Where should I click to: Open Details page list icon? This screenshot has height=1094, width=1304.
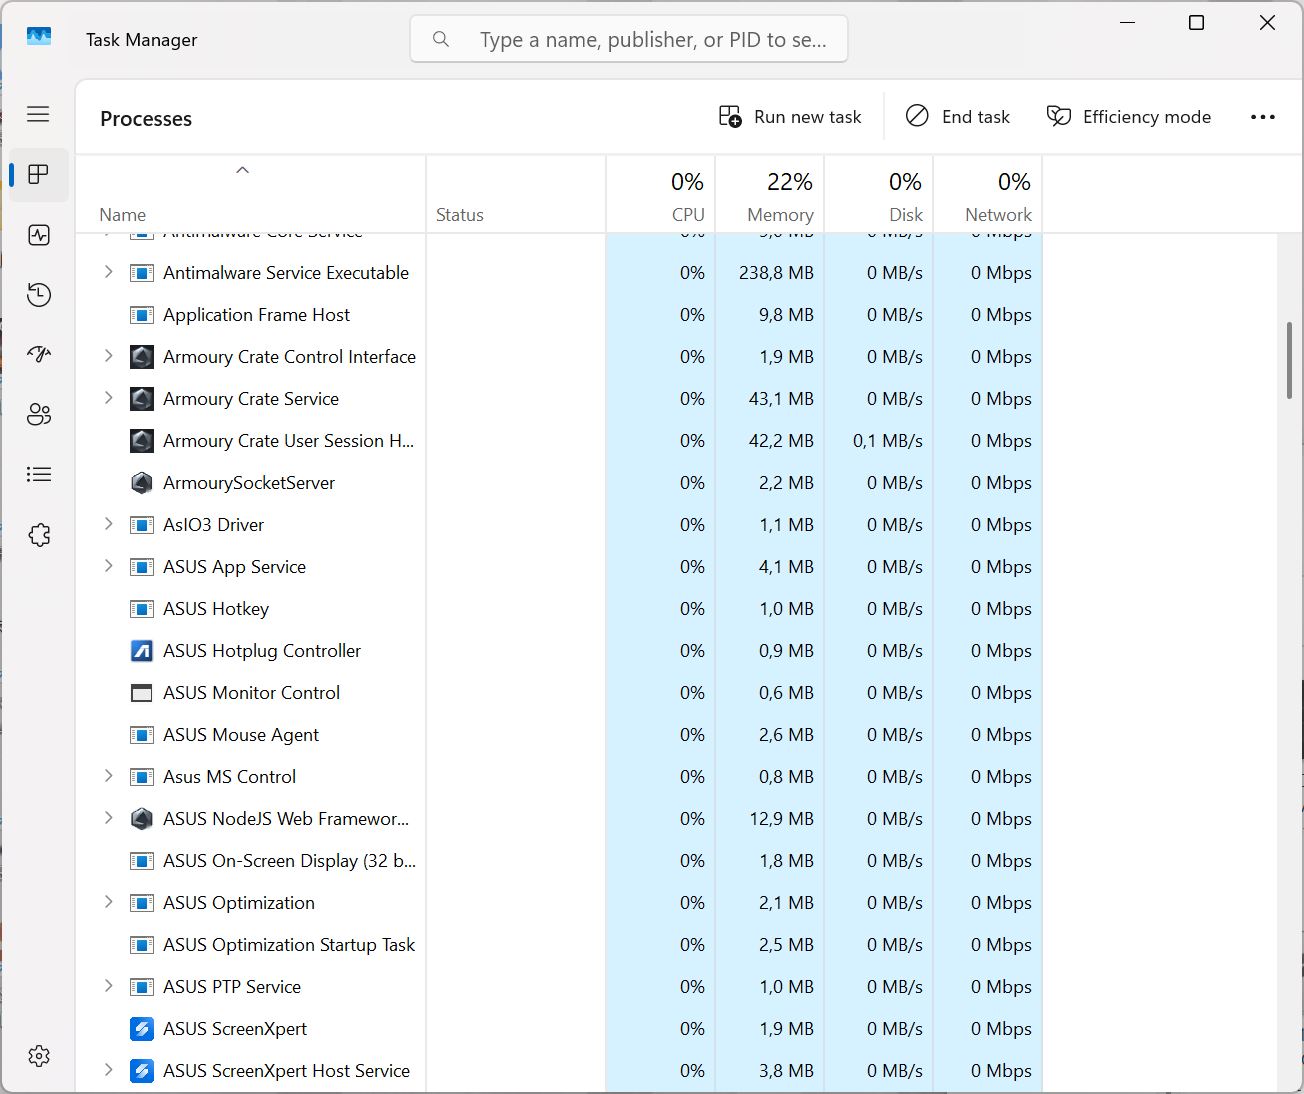[x=39, y=475]
